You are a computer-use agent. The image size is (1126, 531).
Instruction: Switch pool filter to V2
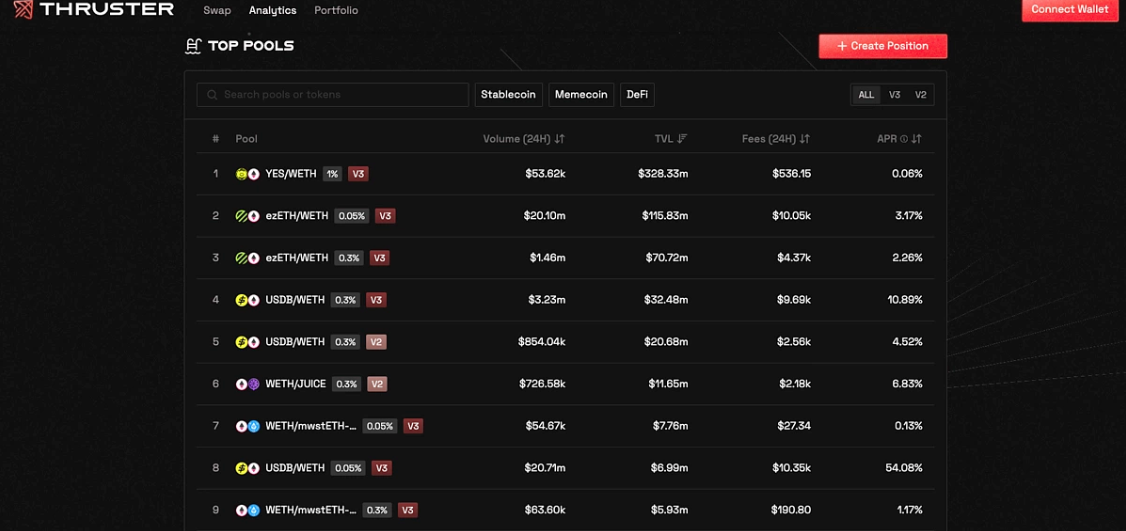click(921, 95)
